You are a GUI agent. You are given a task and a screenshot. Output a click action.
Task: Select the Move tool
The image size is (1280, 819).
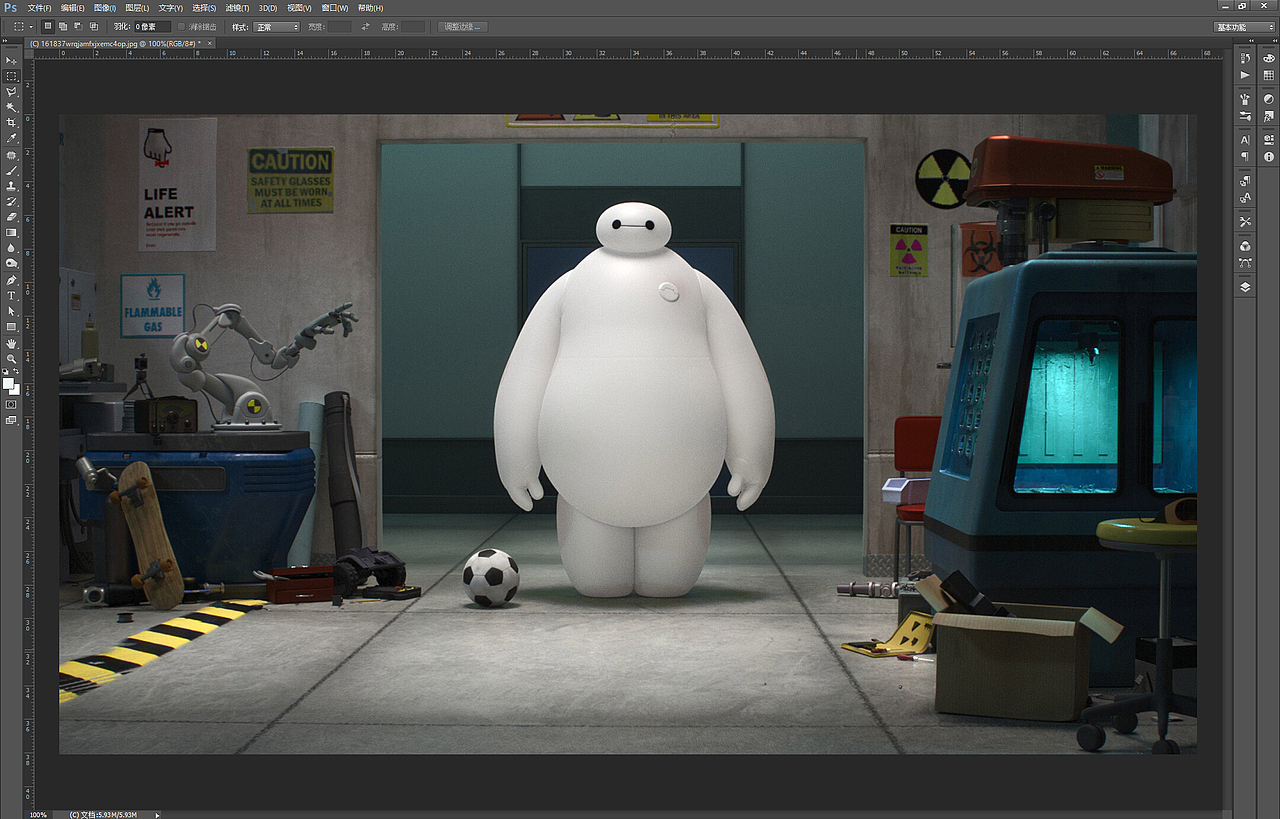tap(12, 60)
